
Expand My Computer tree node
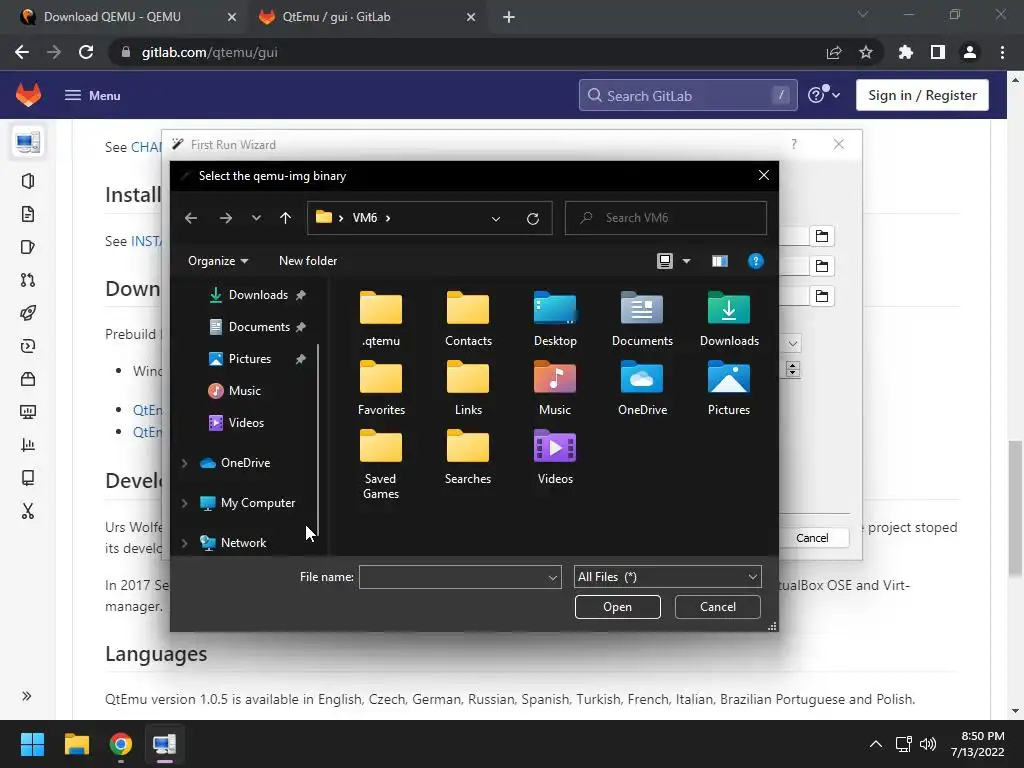[x=185, y=503]
